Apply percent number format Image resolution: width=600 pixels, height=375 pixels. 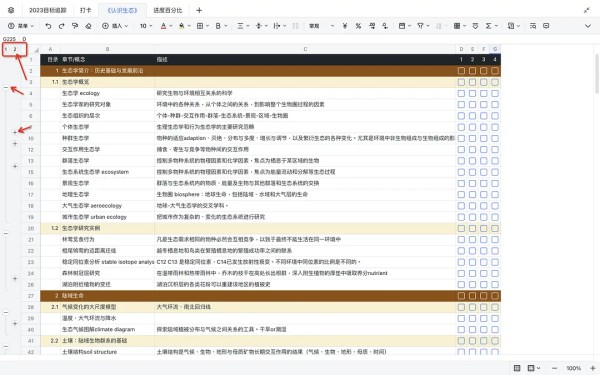pyautogui.click(x=358, y=26)
